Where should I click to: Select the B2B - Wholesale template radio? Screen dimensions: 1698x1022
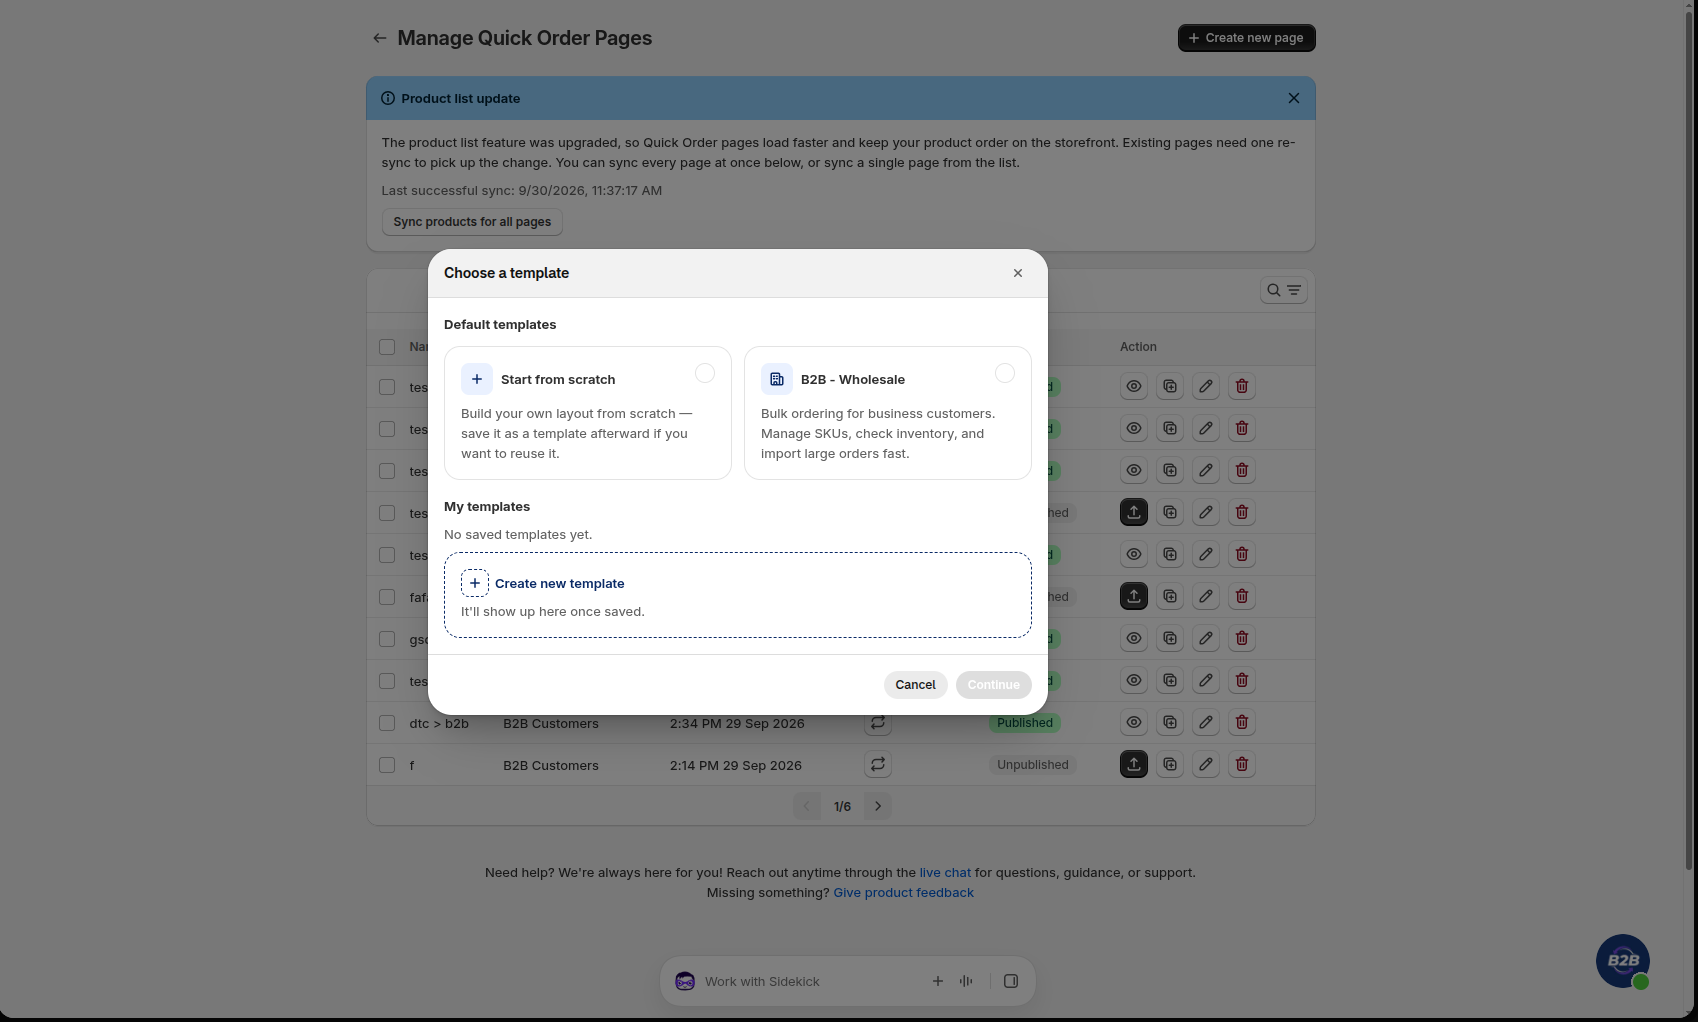(1005, 373)
